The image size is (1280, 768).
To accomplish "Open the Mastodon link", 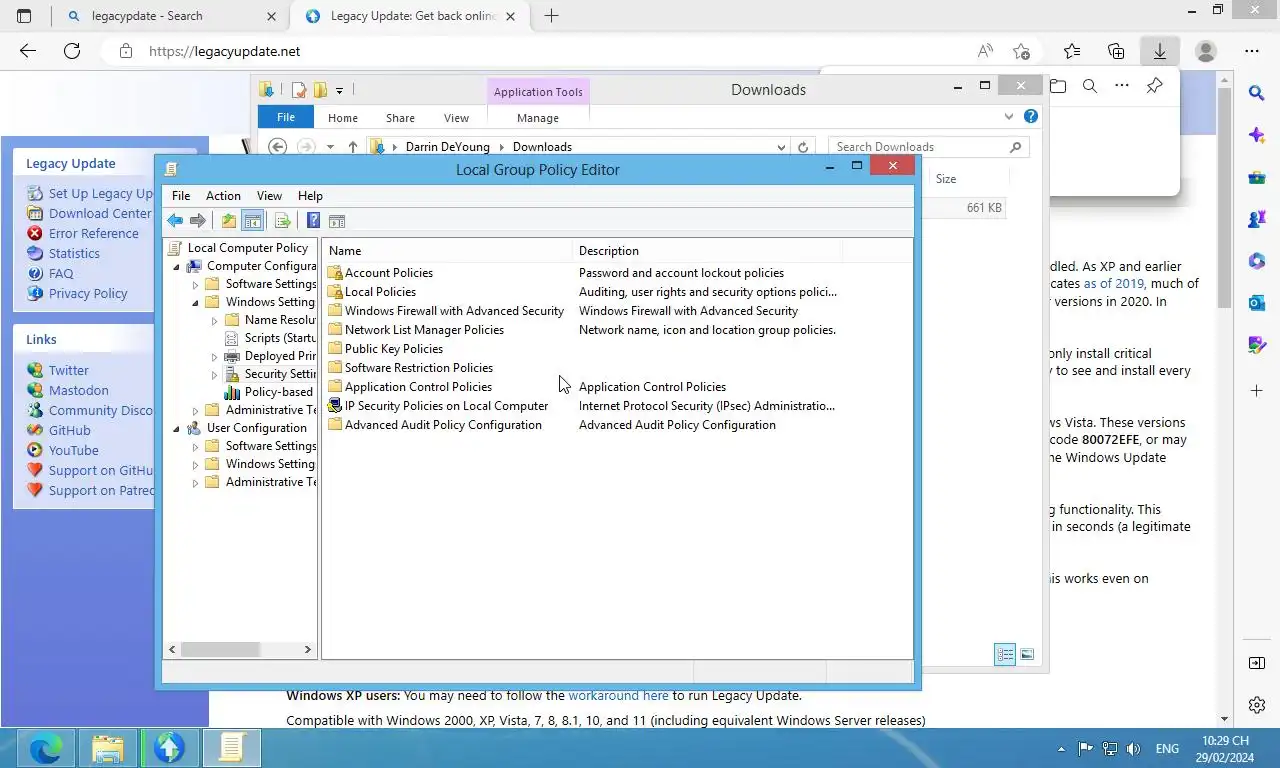I will pyautogui.click(x=79, y=391).
